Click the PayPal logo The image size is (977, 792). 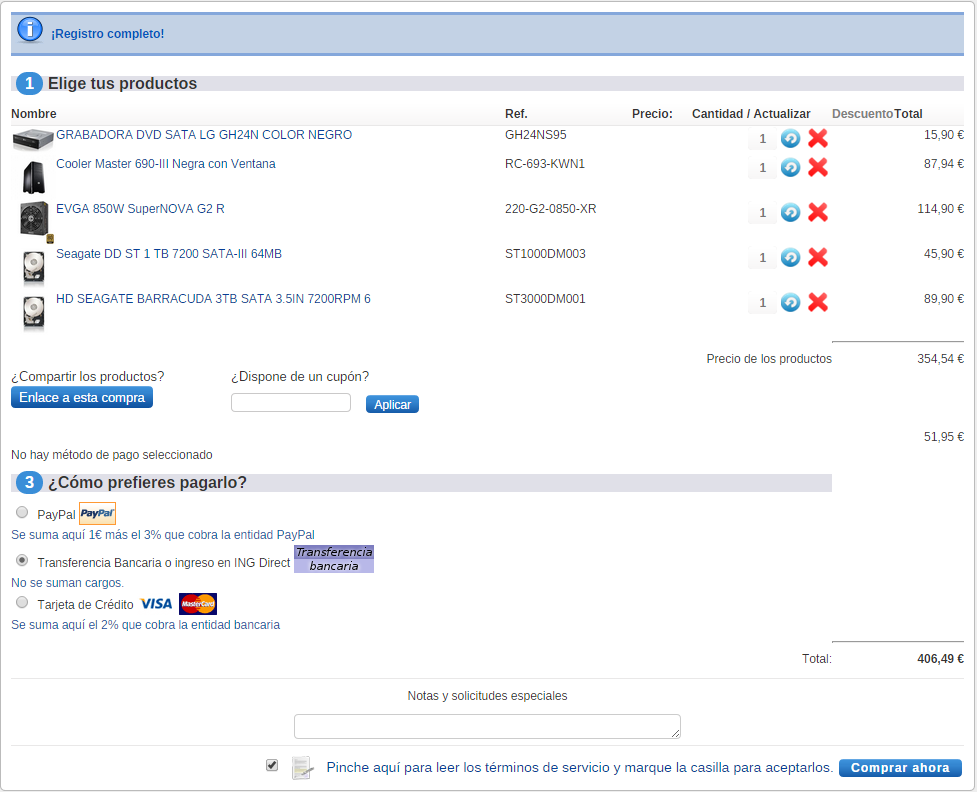tap(97, 513)
